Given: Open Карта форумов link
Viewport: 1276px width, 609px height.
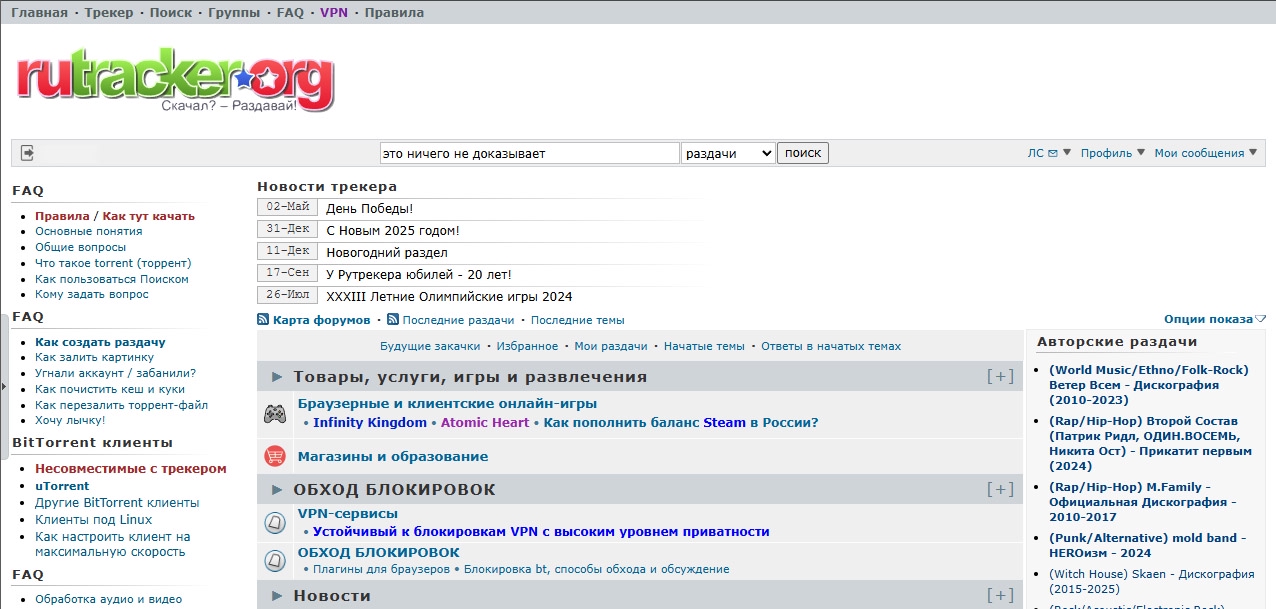Looking at the screenshot, I should [x=321, y=320].
